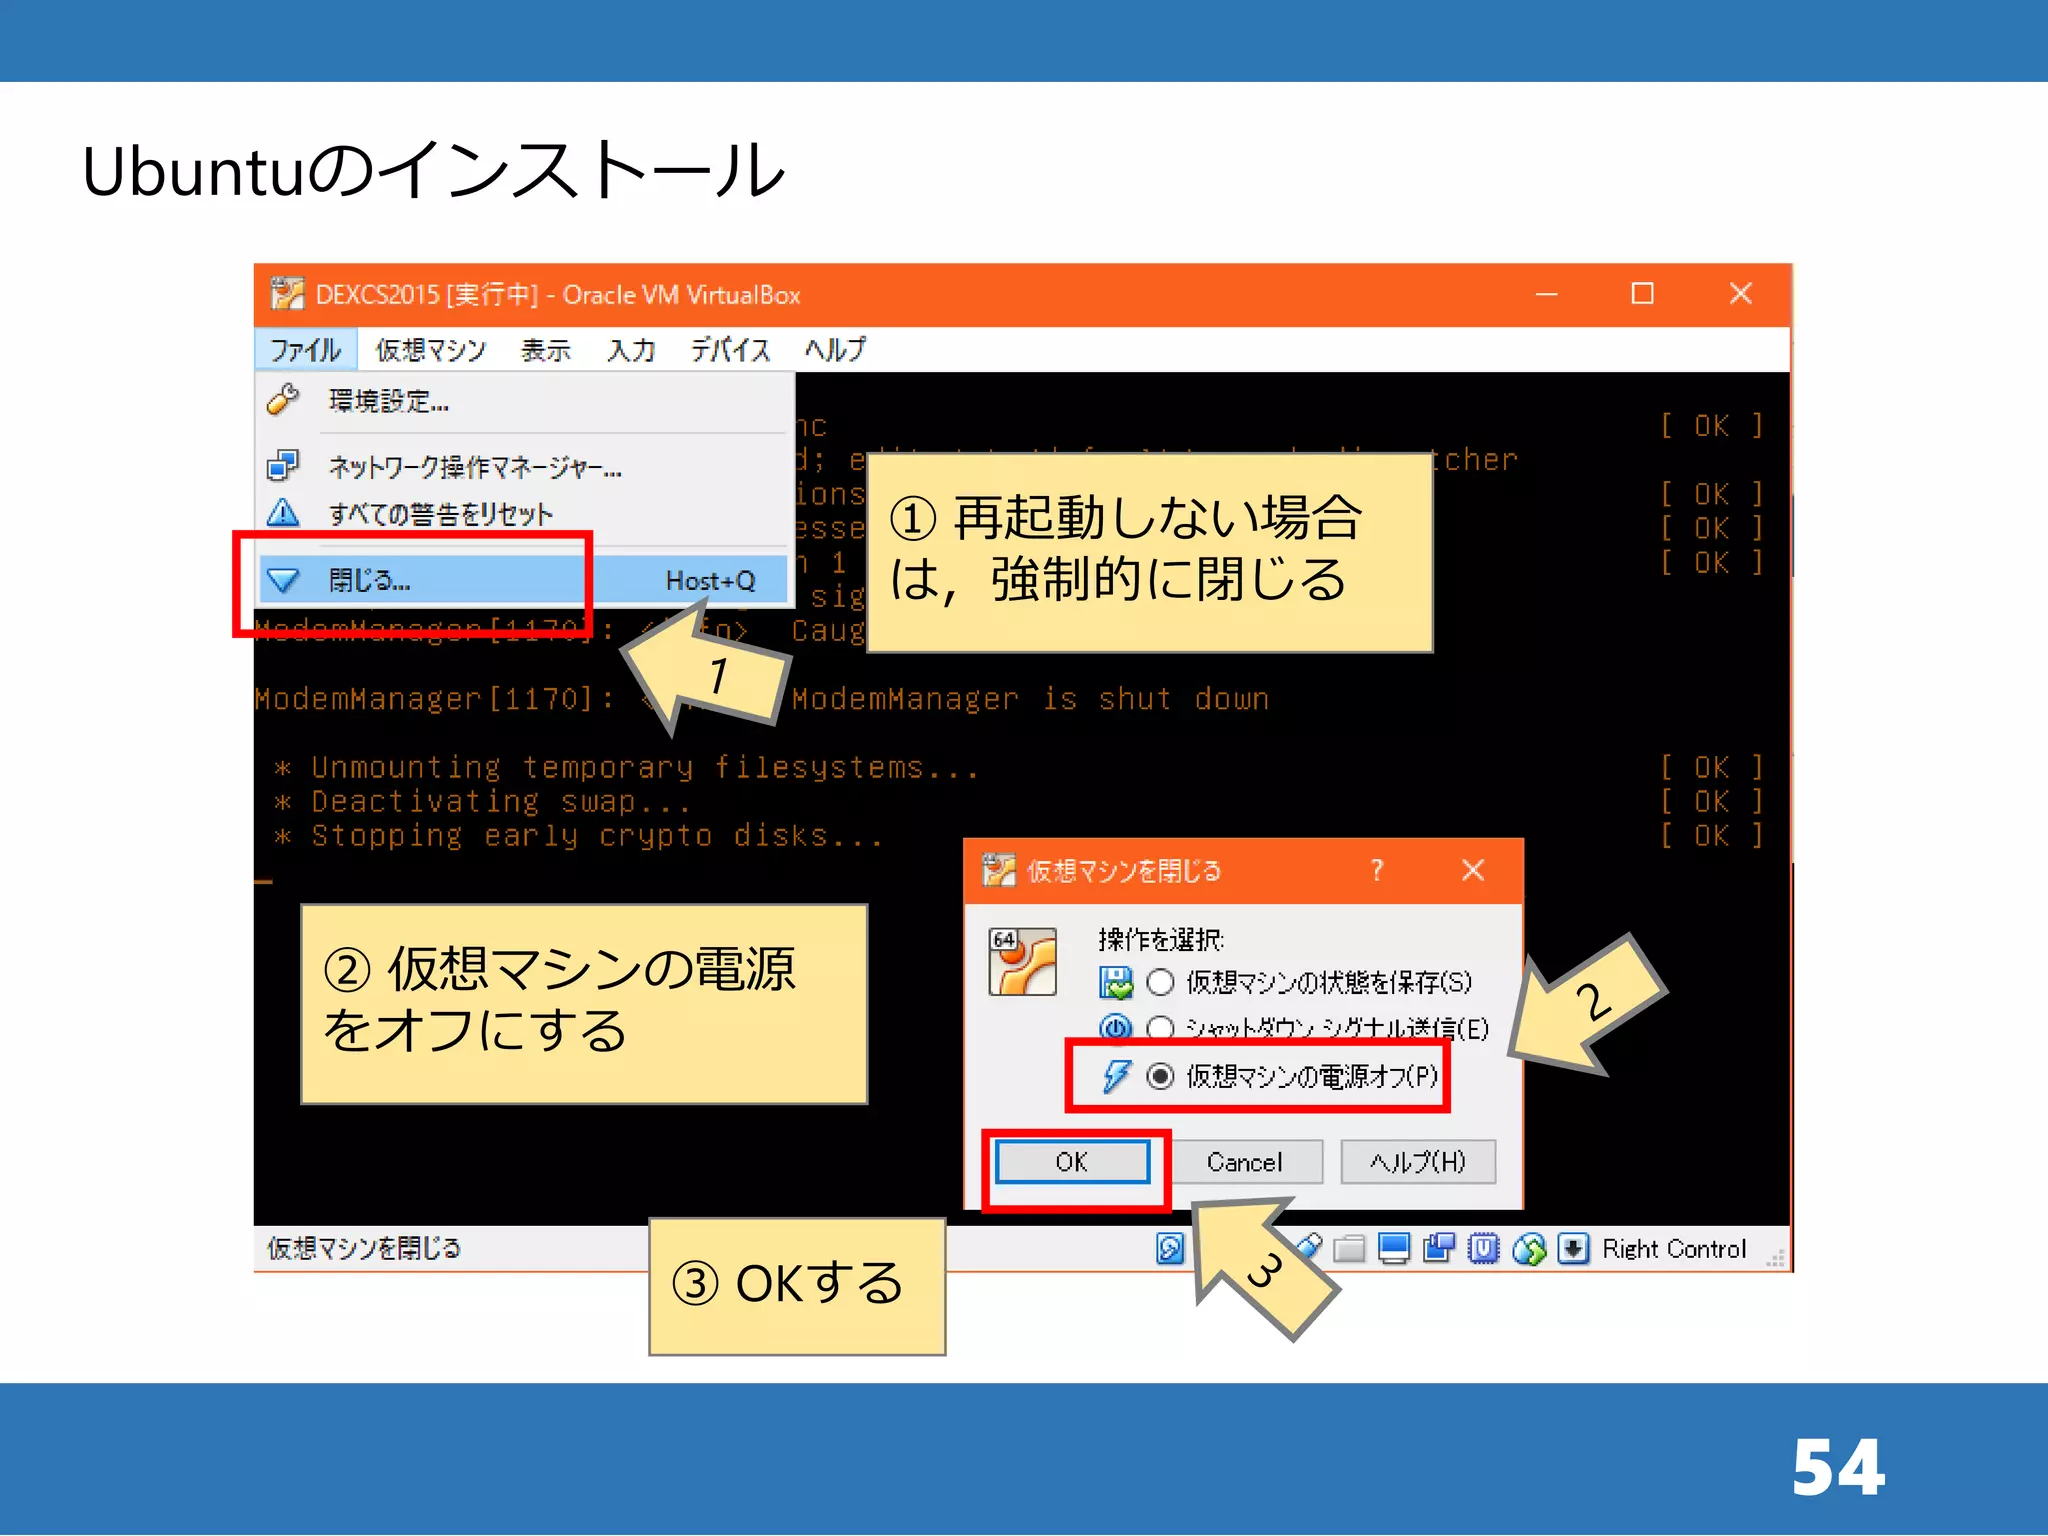The height and width of the screenshot is (1536, 2048).
Task: Open the 表示 menu
Action: point(546,349)
